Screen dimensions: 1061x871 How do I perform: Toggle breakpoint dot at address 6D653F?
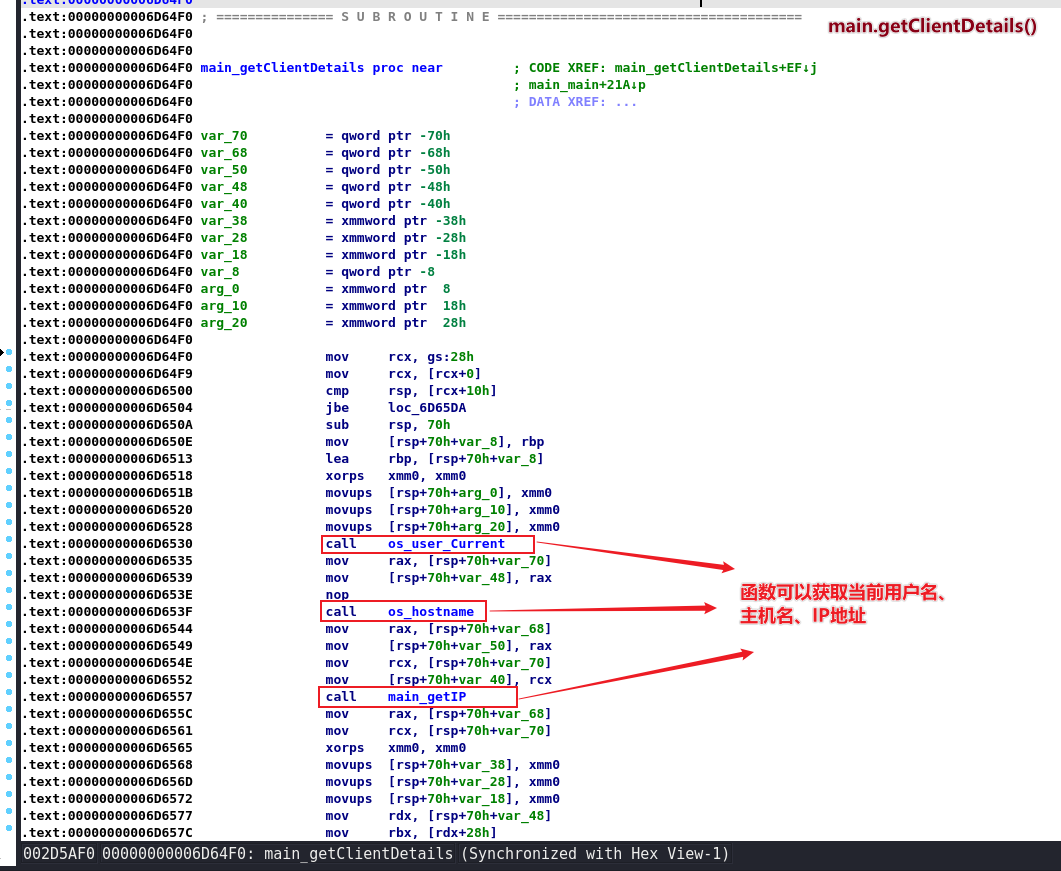click(x=9, y=612)
